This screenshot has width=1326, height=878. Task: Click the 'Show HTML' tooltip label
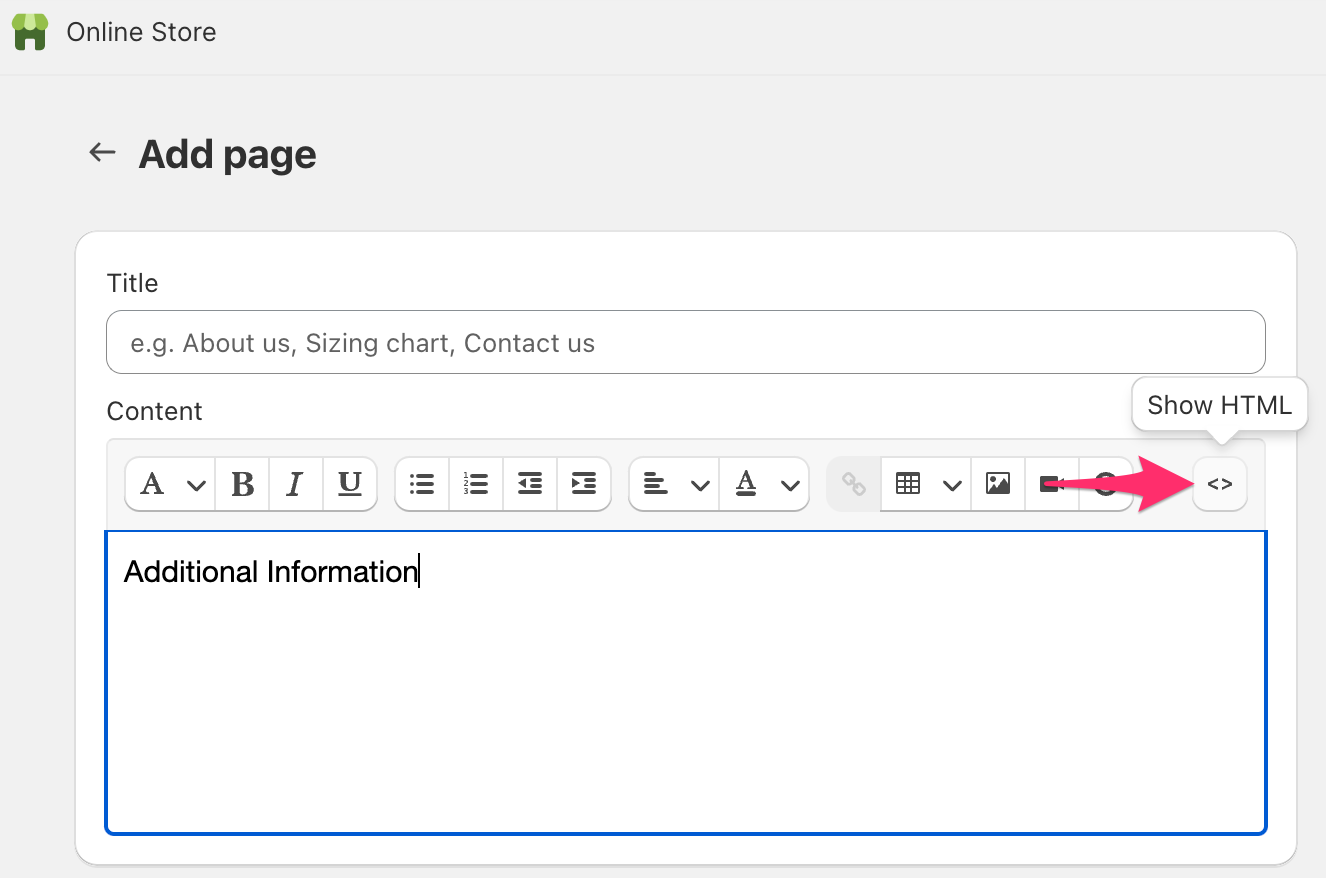tap(1219, 404)
